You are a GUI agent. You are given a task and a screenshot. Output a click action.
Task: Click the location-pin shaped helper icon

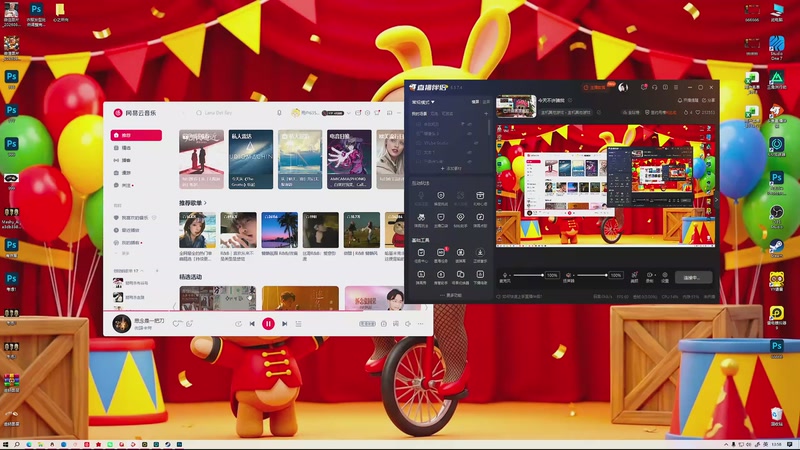460,217
